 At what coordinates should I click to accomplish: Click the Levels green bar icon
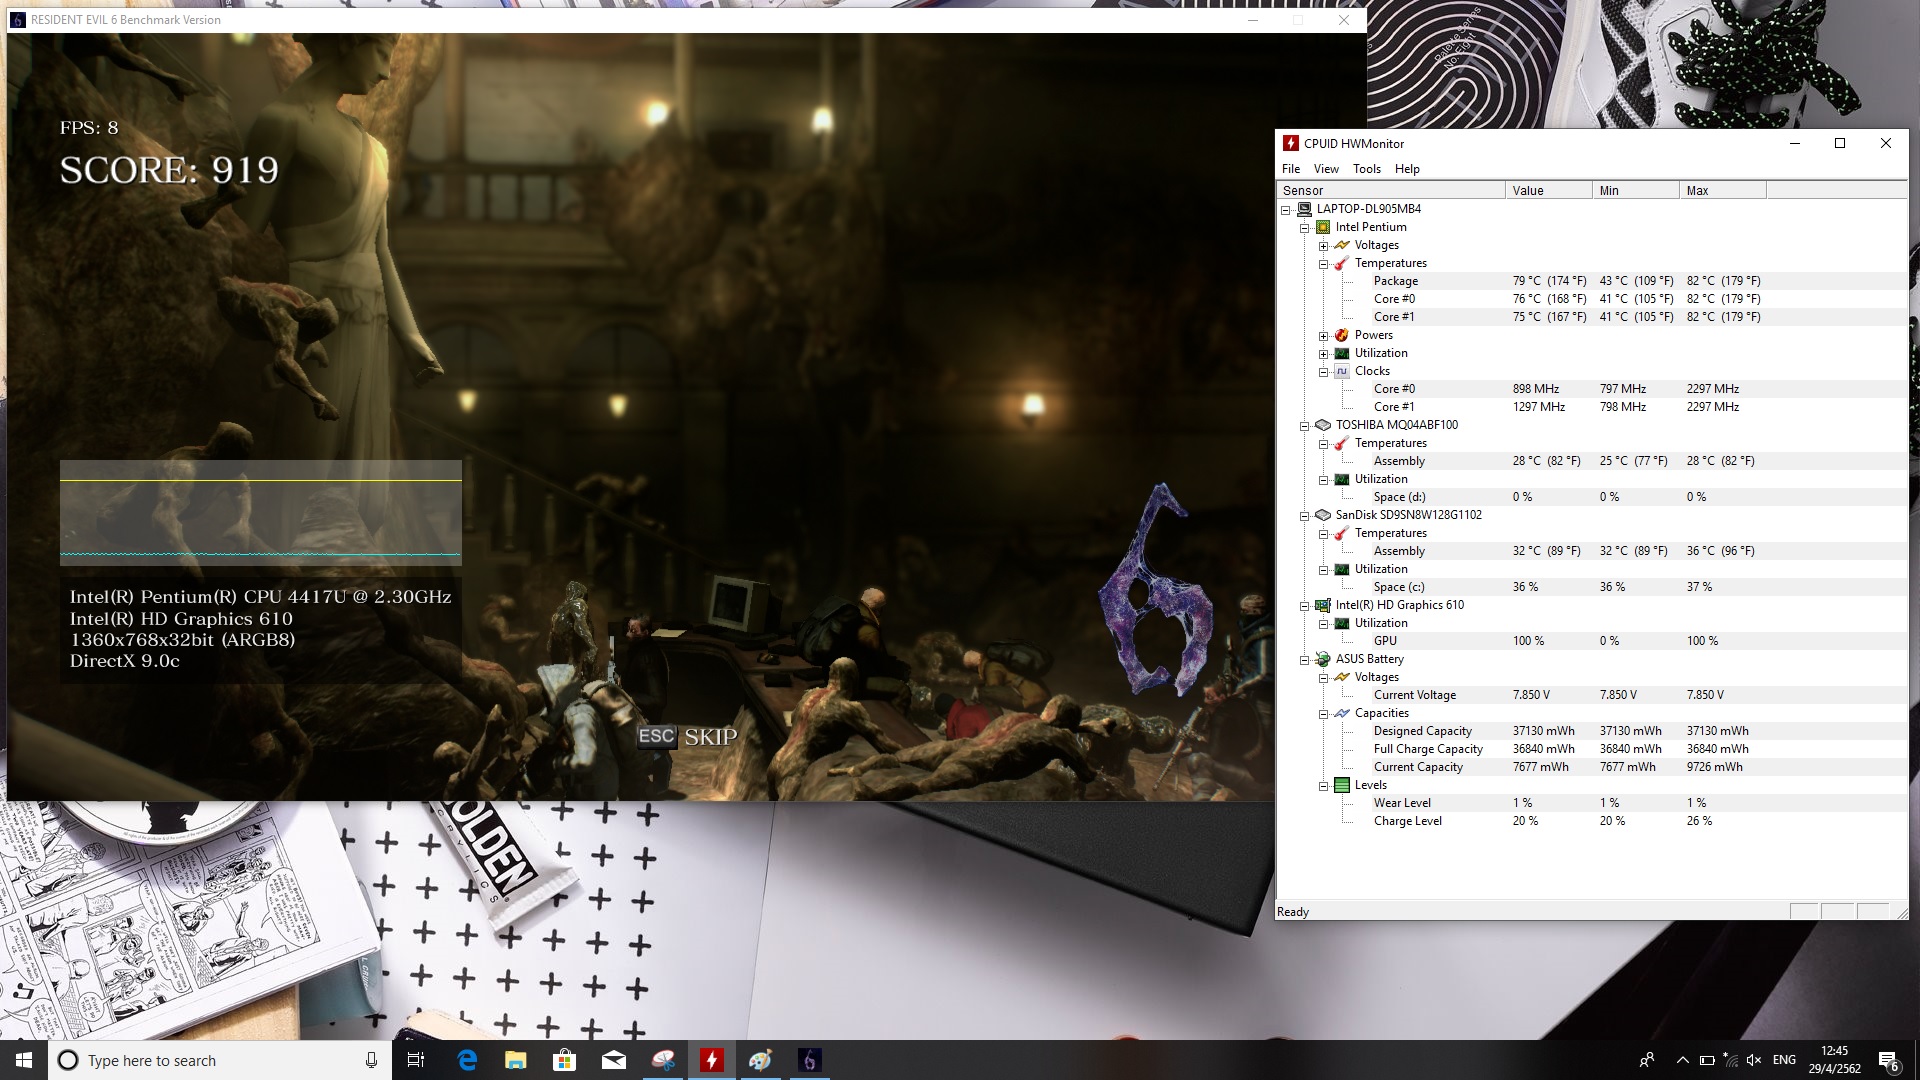(1342, 785)
